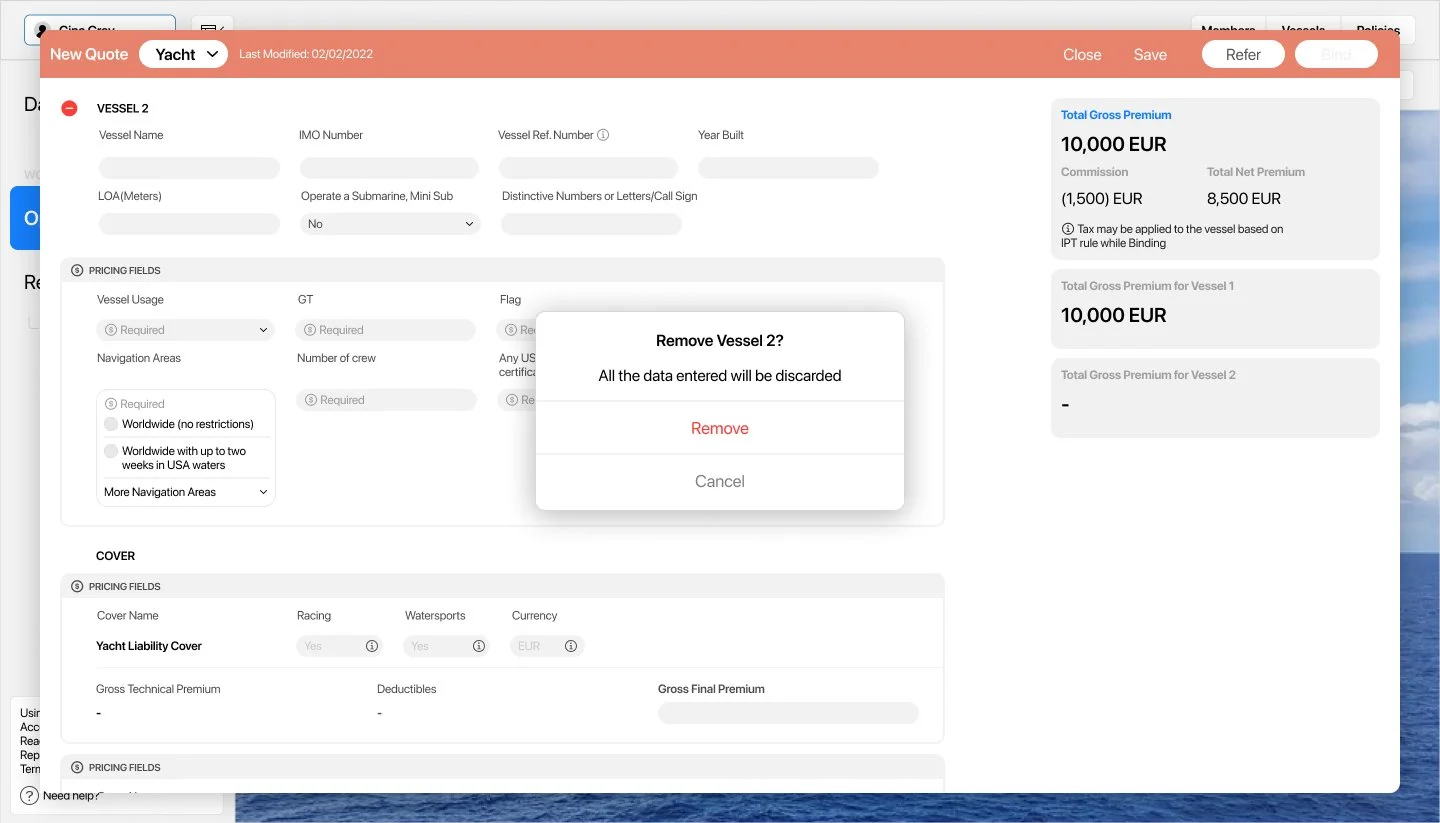Click the Vessel Ref. Number input field
This screenshot has width=1440, height=823.
(x=588, y=168)
